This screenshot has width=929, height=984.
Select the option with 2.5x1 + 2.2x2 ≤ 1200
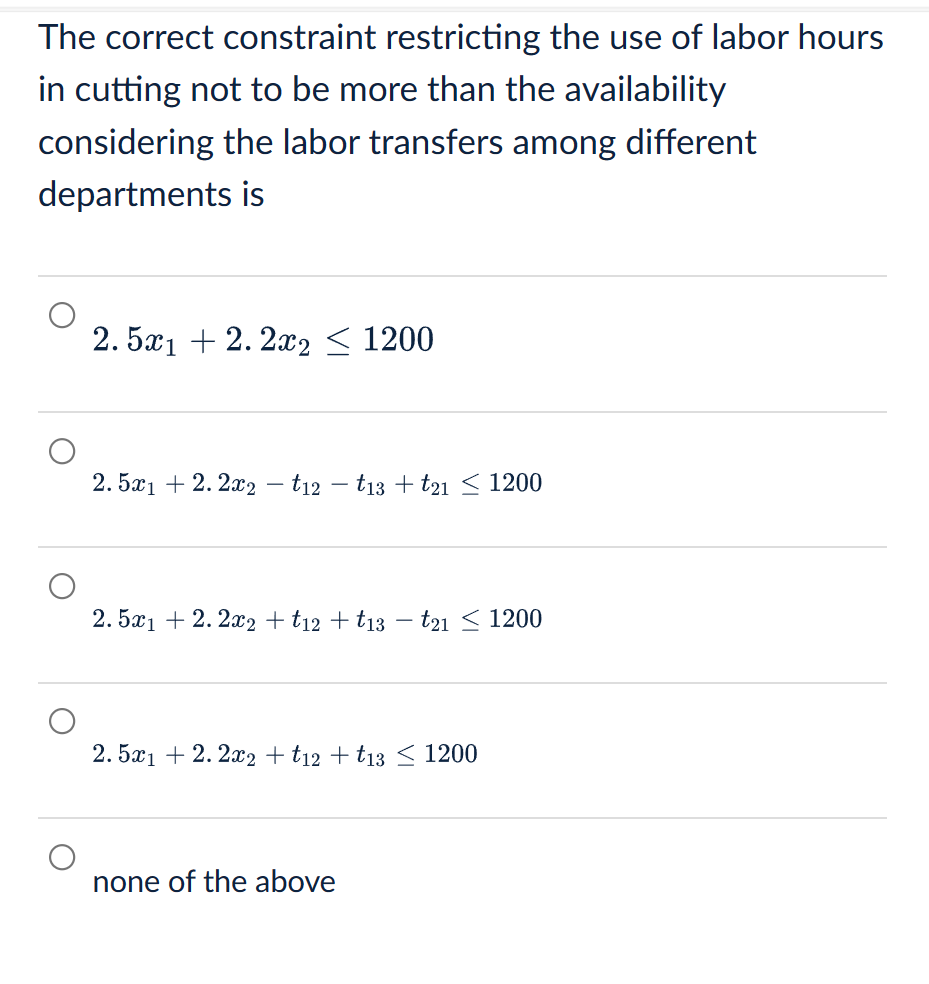click(x=62, y=314)
